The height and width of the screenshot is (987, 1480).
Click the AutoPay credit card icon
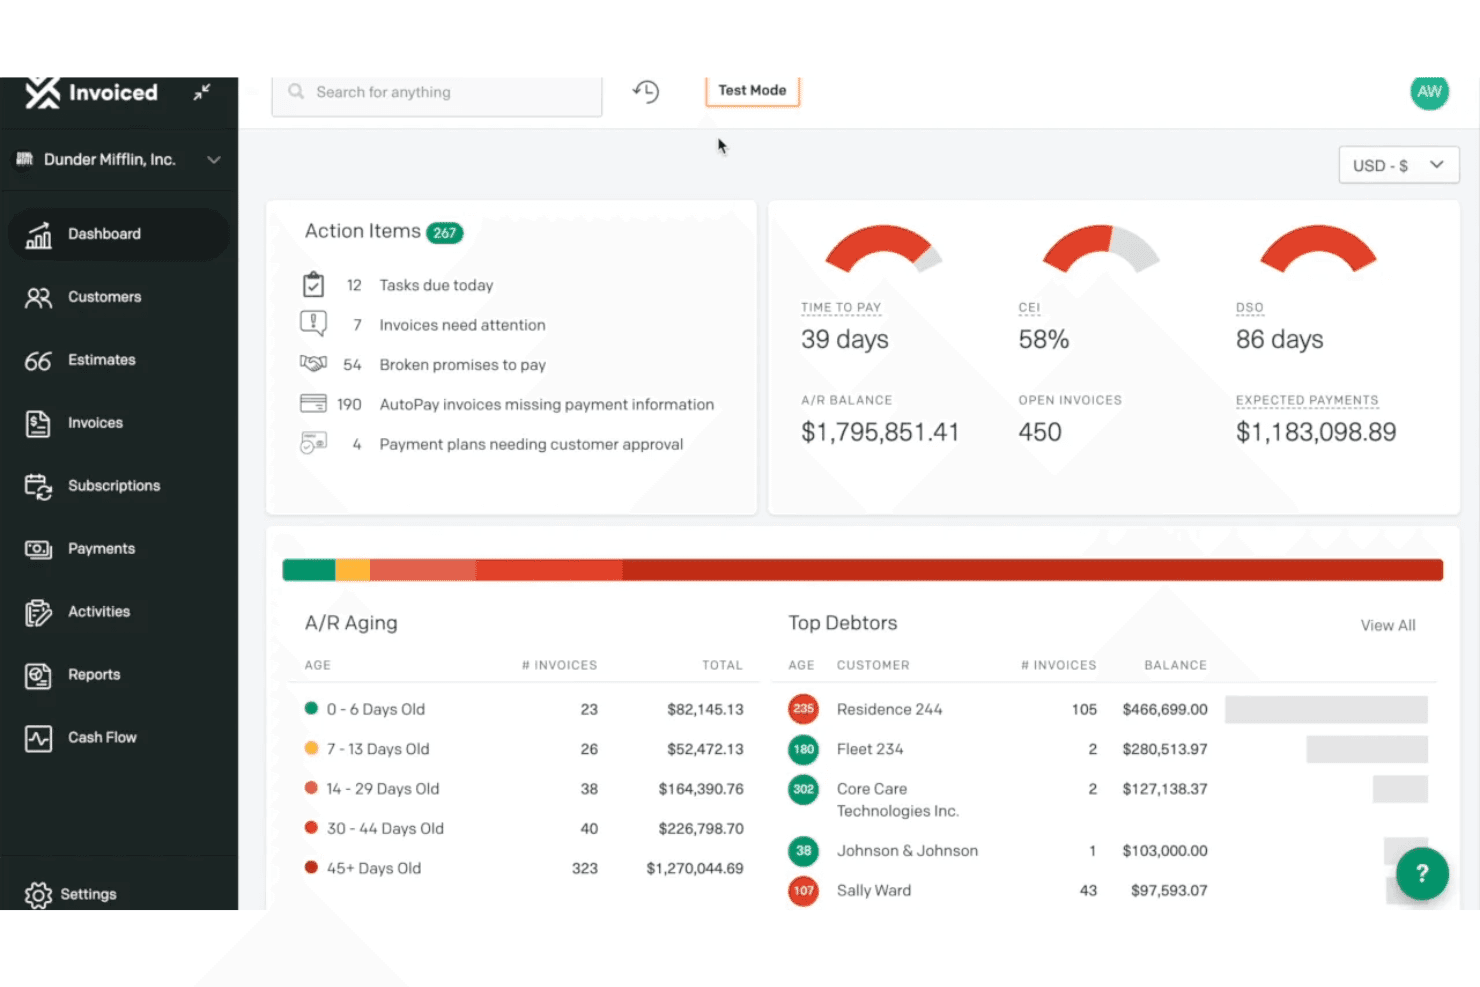(x=313, y=404)
